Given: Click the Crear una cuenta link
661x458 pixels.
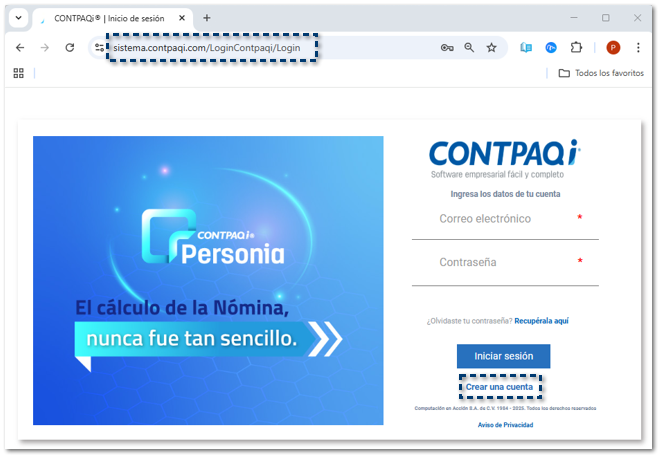Looking at the screenshot, I should tap(499, 387).
